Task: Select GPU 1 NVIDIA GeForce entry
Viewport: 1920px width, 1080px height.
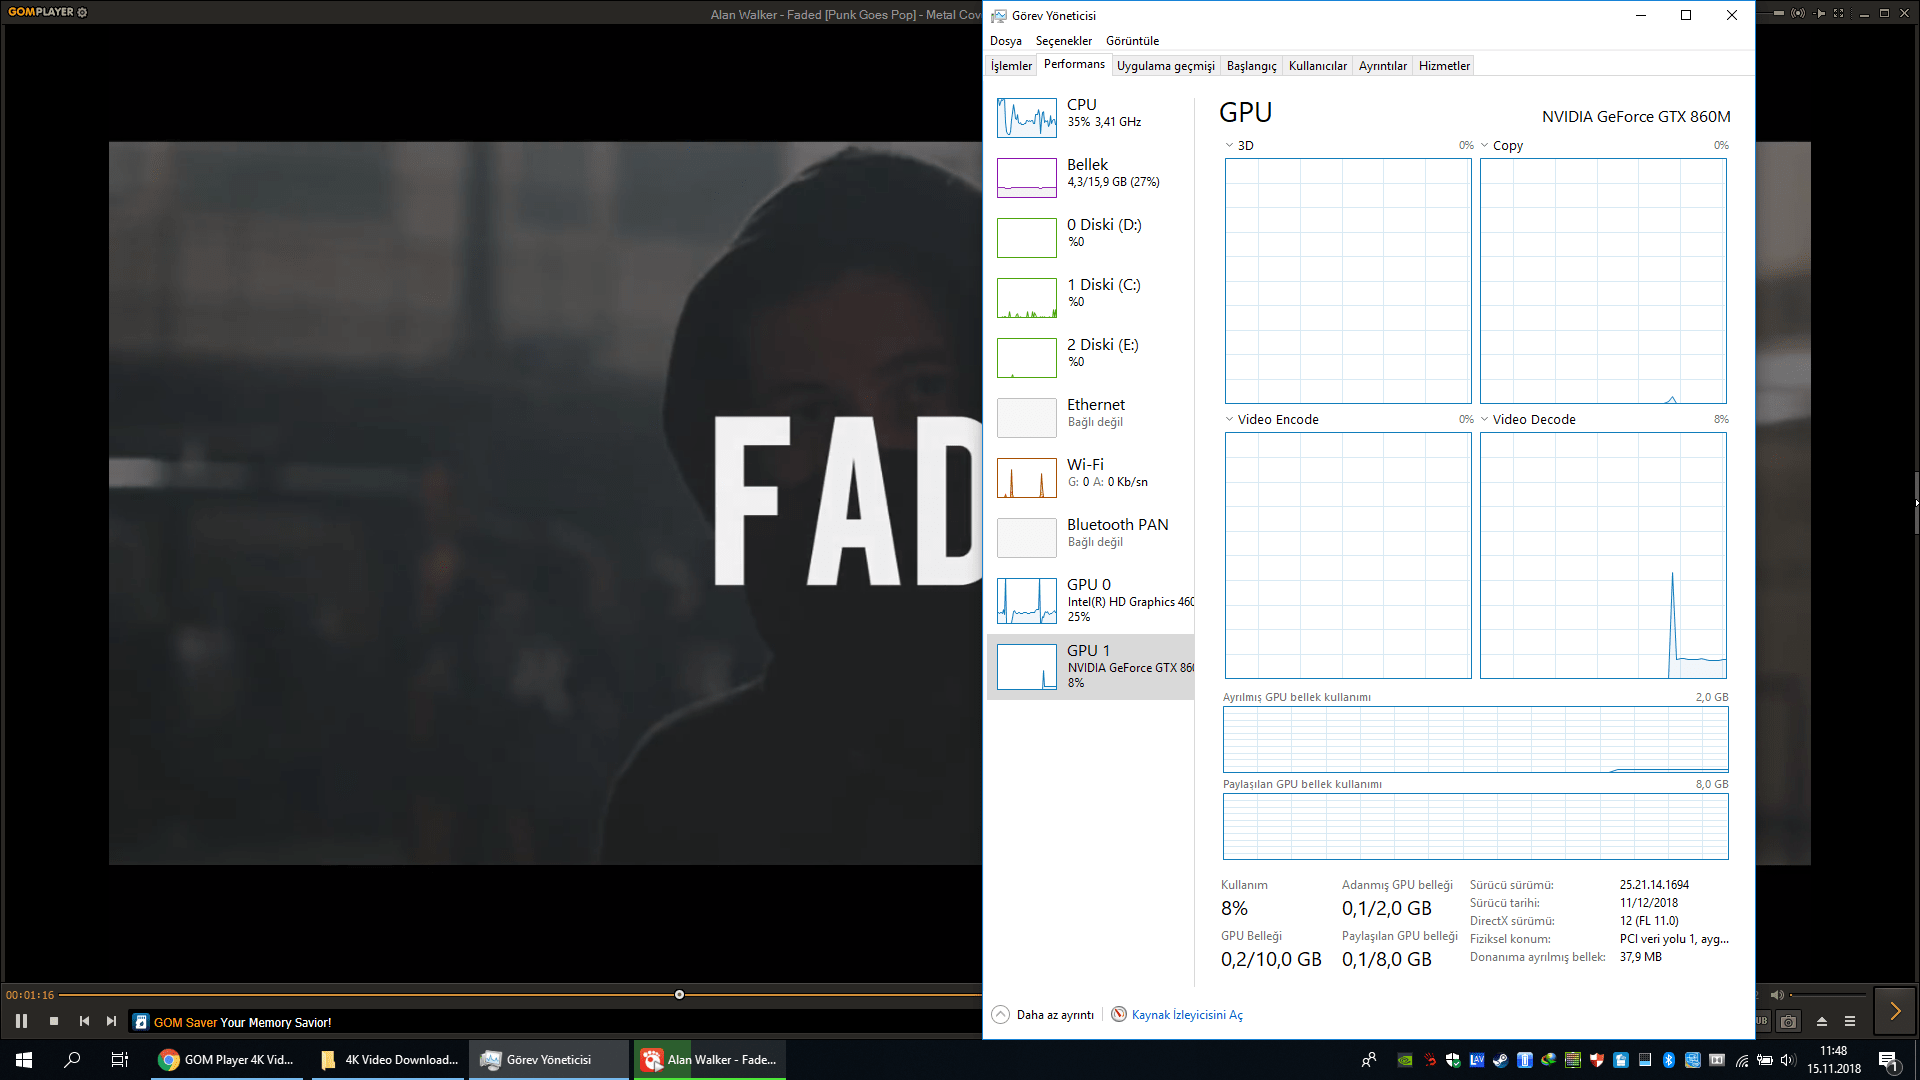Action: 1090,666
